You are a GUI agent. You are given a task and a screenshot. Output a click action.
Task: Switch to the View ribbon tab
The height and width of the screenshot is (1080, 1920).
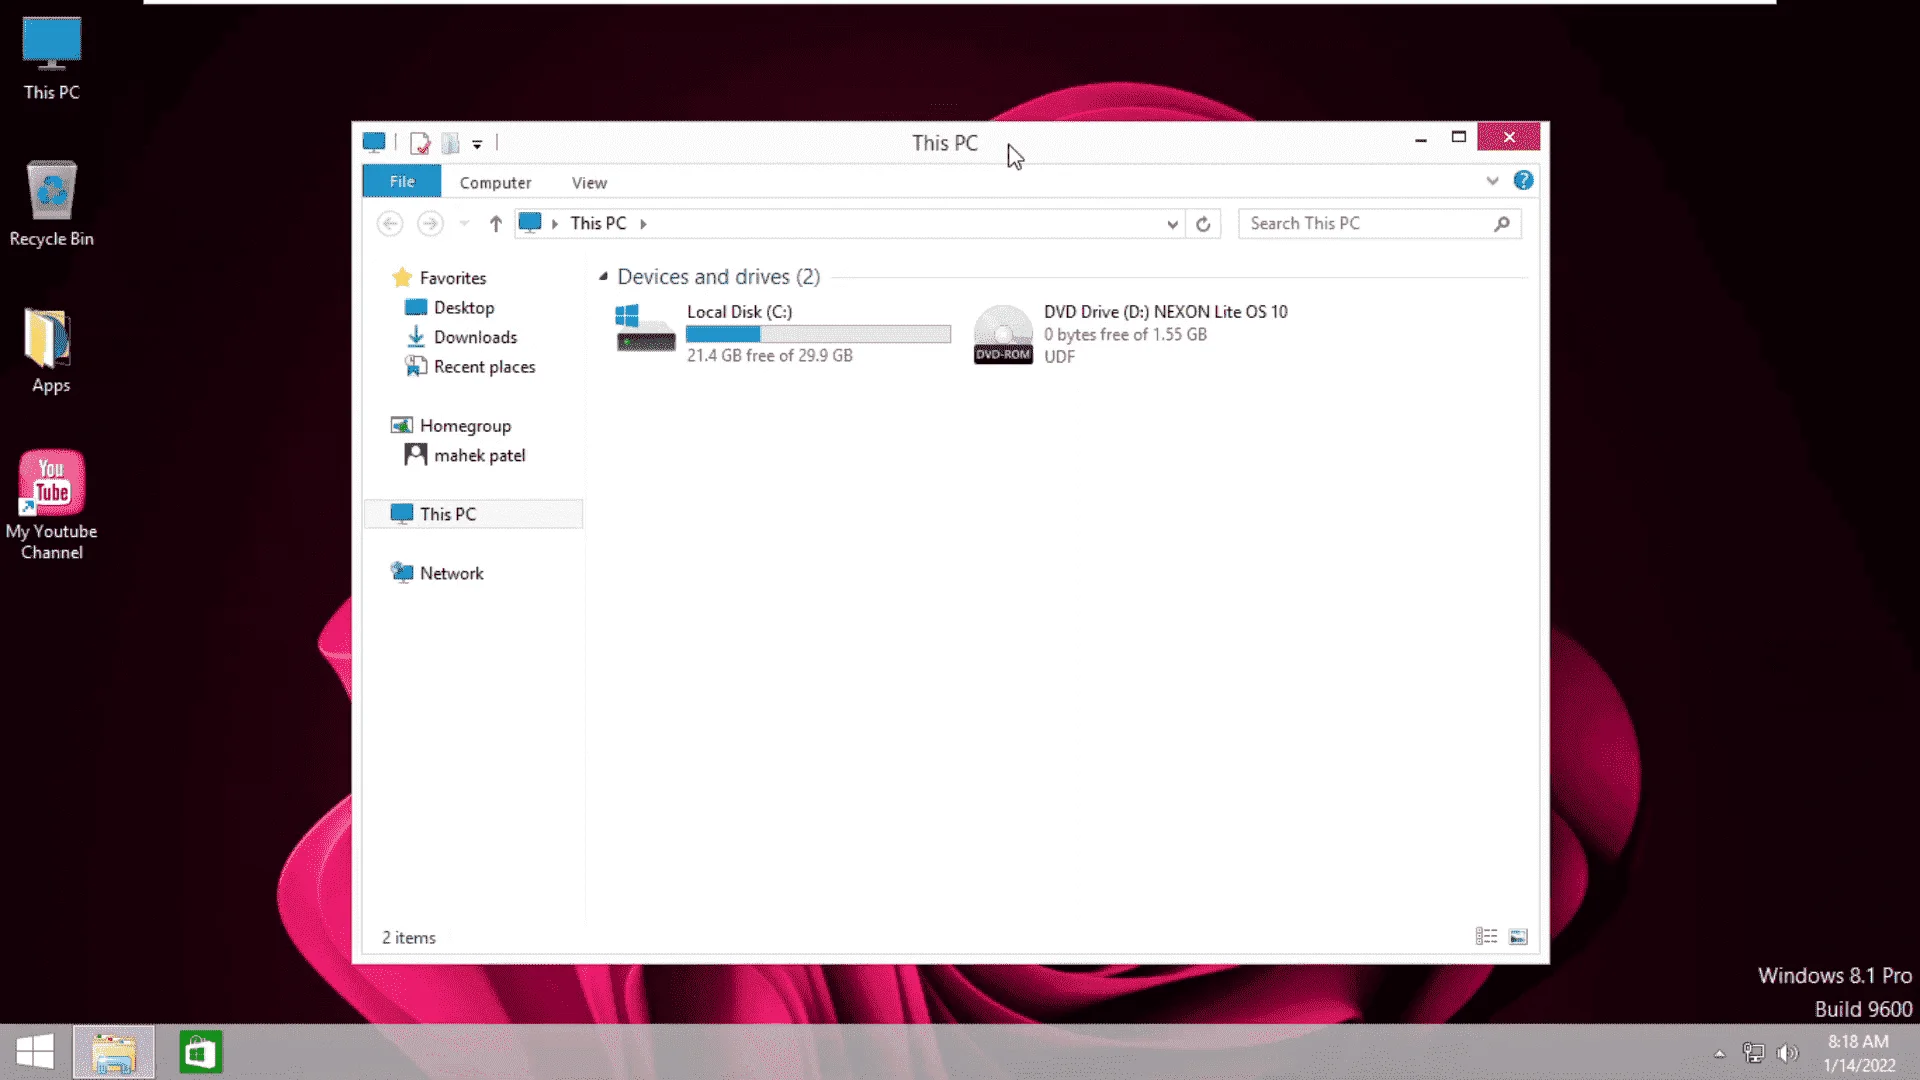(589, 182)
